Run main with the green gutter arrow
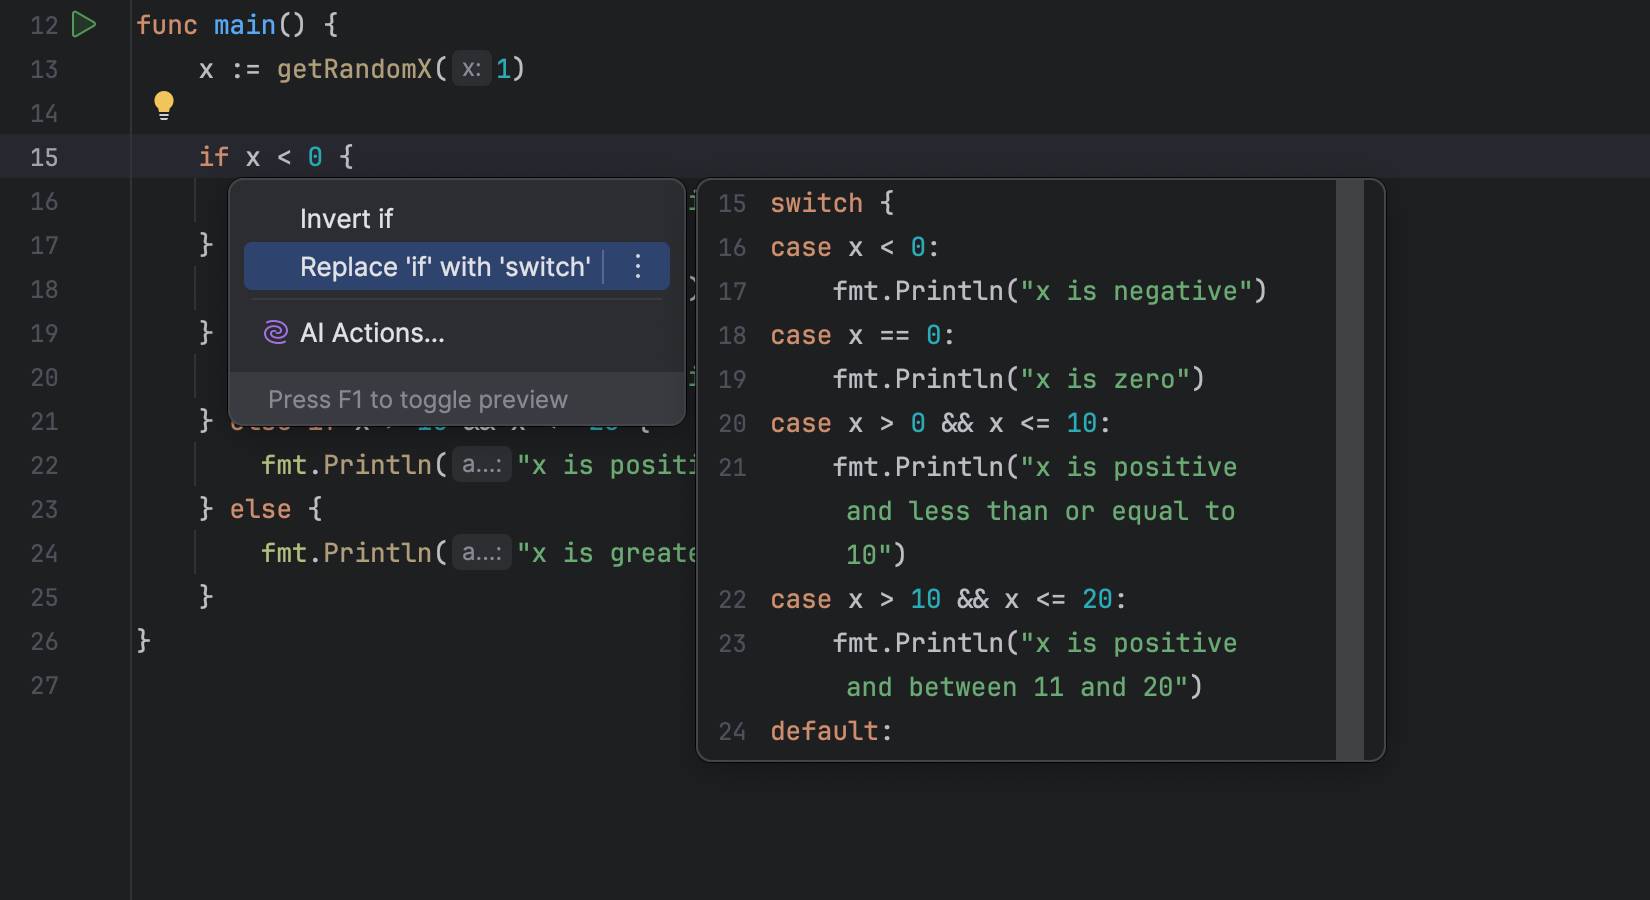Viewport: 1650px width, 900px height. click(85, 24)
